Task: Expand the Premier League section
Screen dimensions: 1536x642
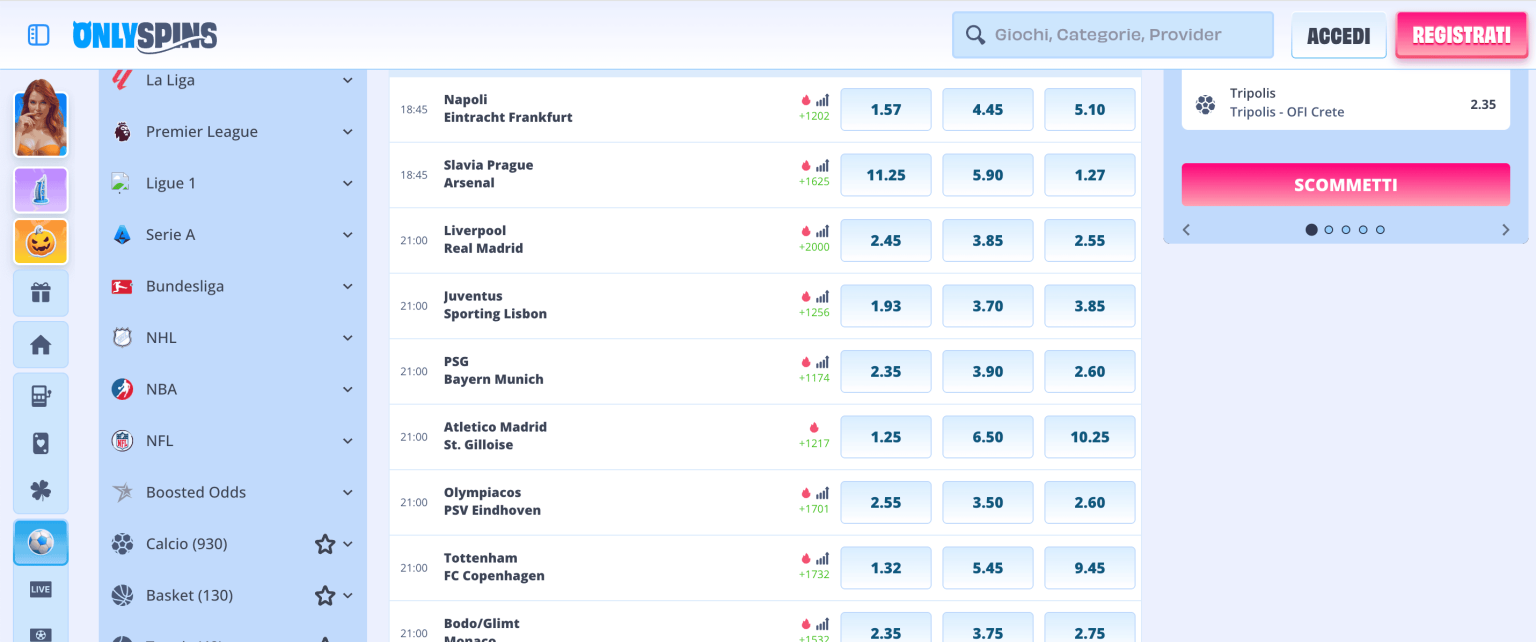Action: pyautogui.click(x=347, y=132)
